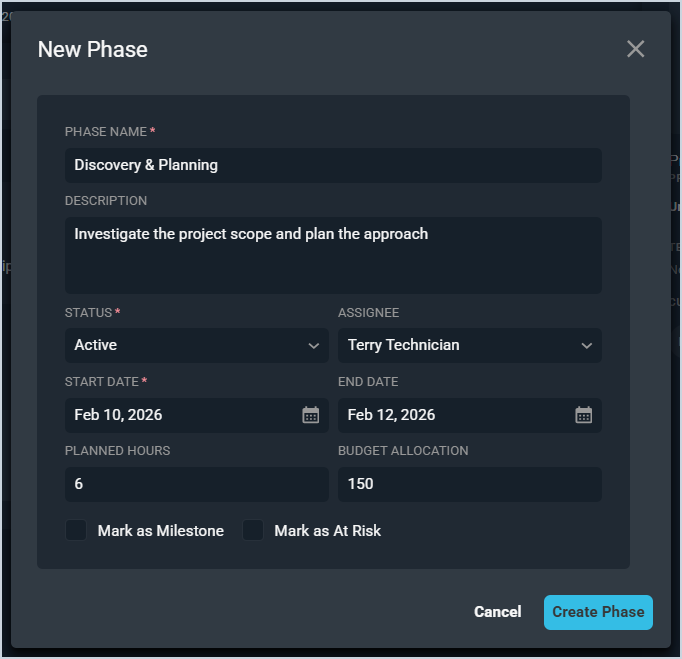Image resolution: width=682 pixels, height=659 pixels.
Task: Open the End Date calendar picker icon
Action: [584, 415]
